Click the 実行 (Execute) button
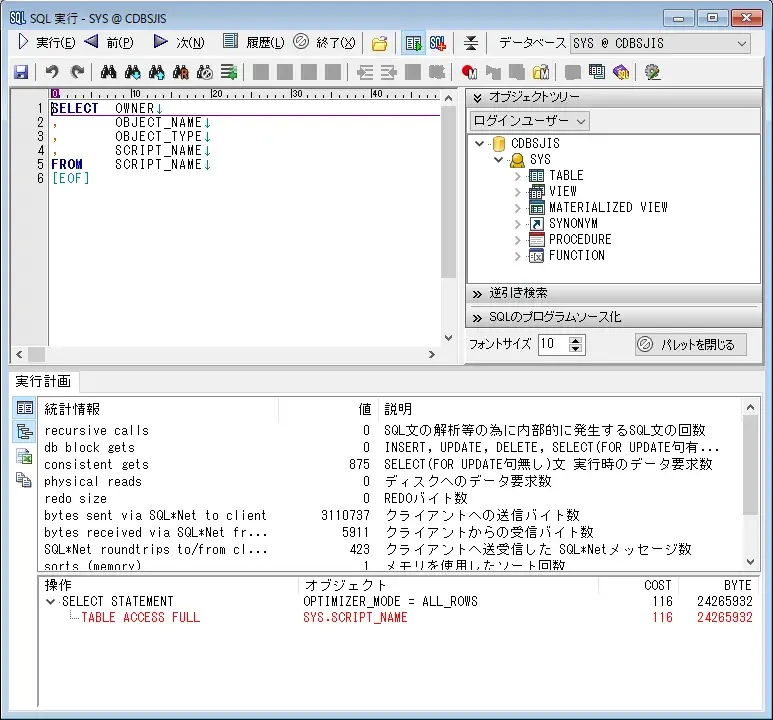773x720 pixels. 46,43
